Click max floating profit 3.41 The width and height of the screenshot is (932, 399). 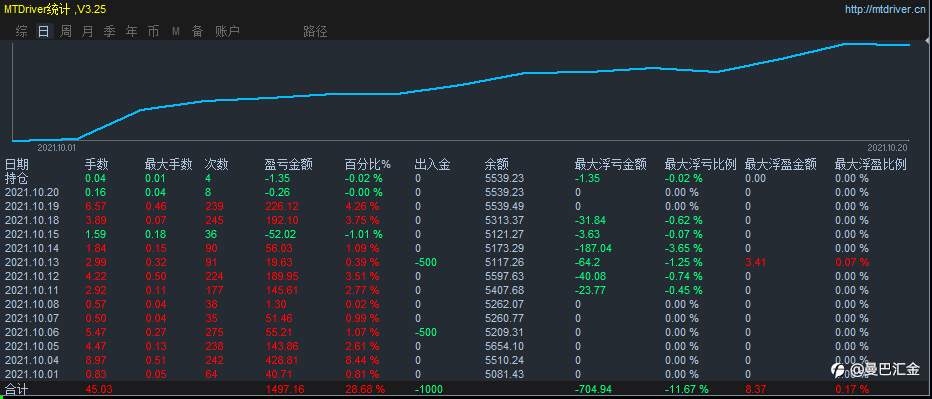point(754,262)
